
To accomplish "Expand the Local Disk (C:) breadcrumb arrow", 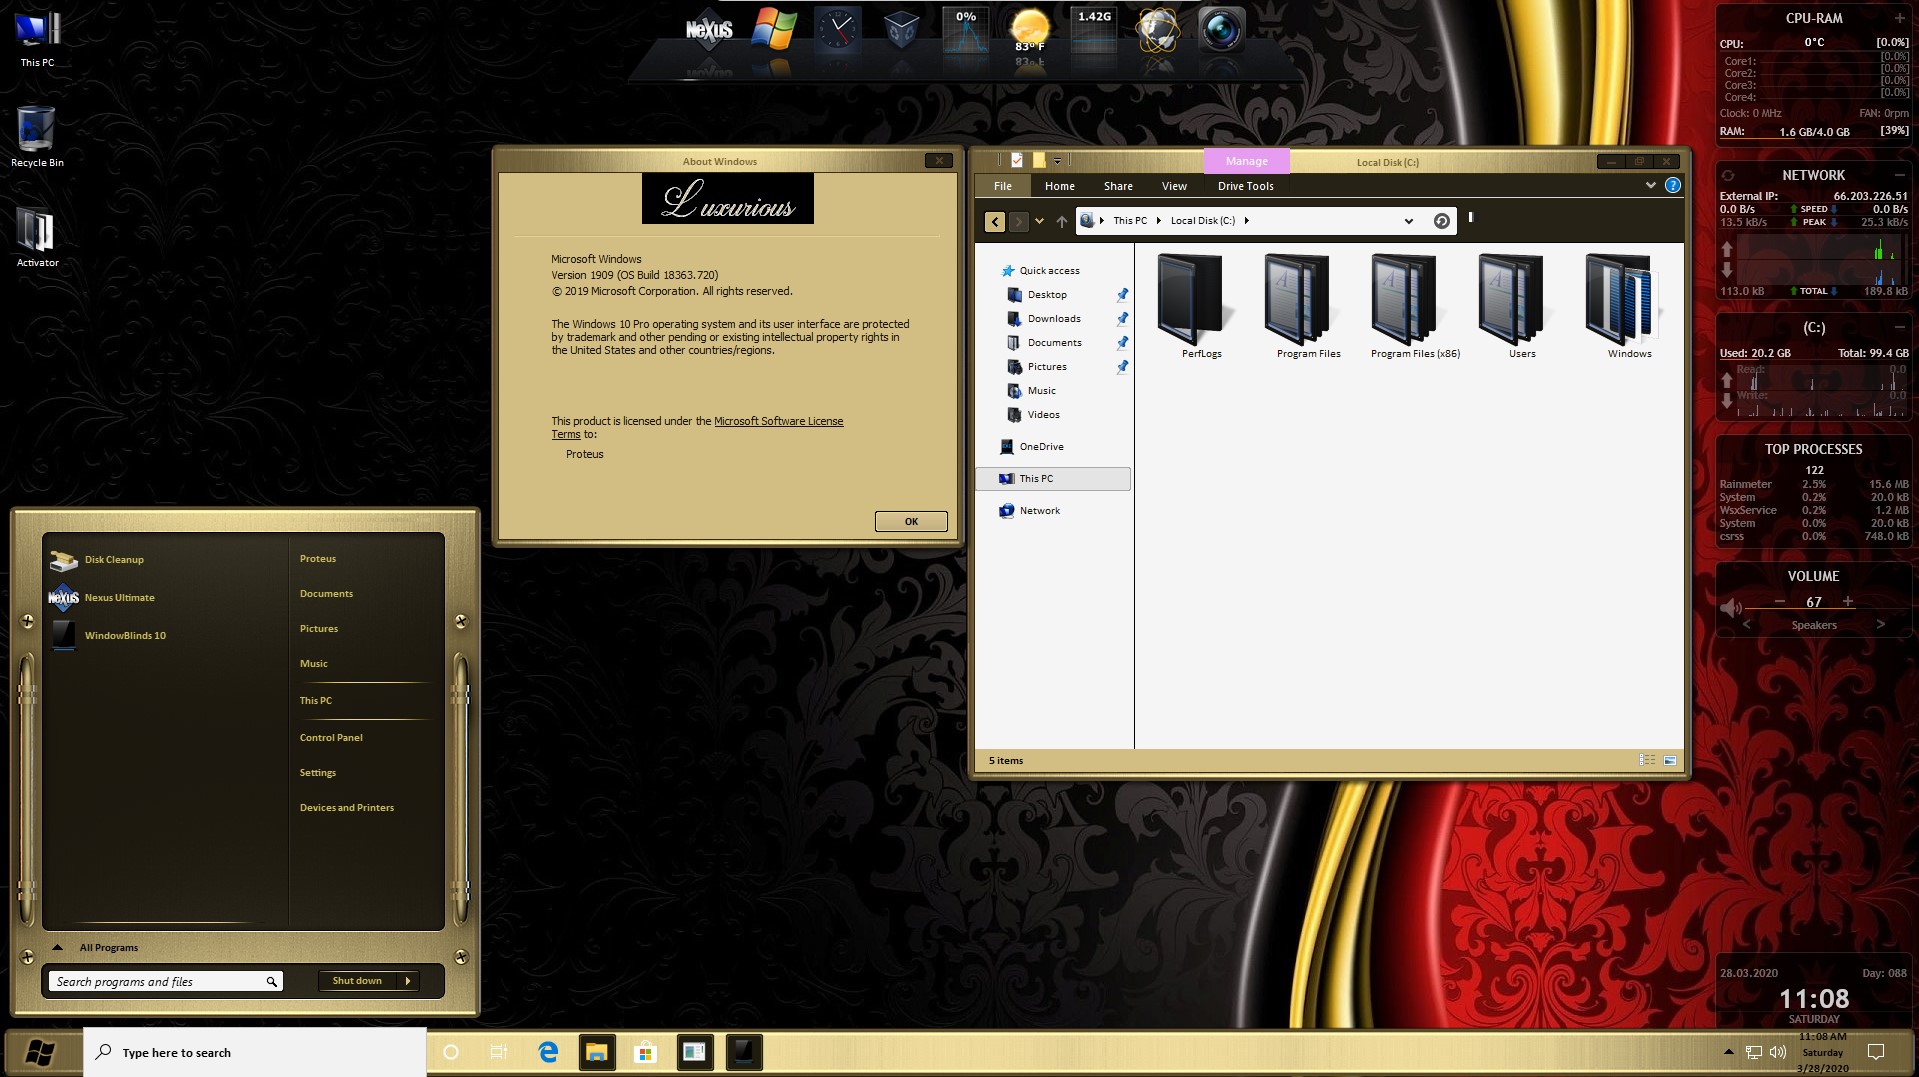I will coord(1246,220).
